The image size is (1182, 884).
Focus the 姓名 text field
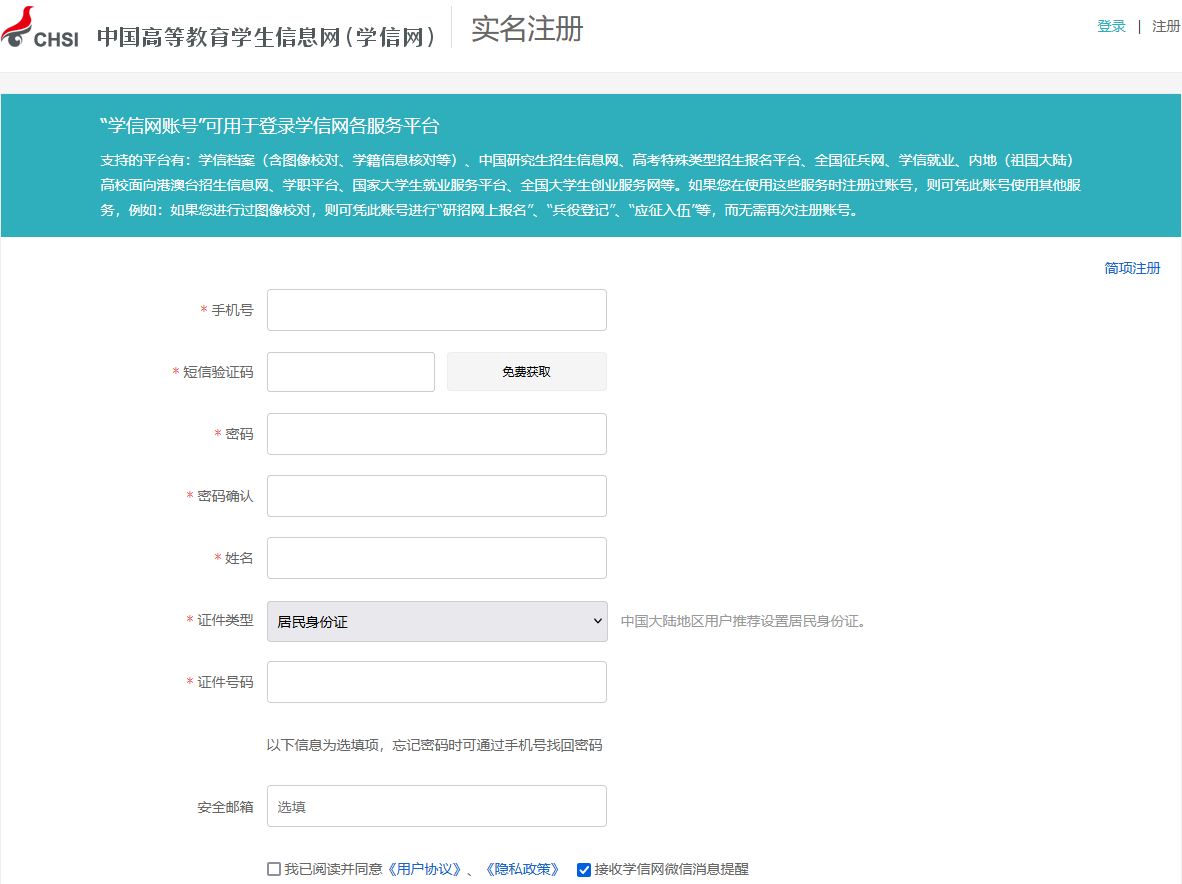pos(436,558)
